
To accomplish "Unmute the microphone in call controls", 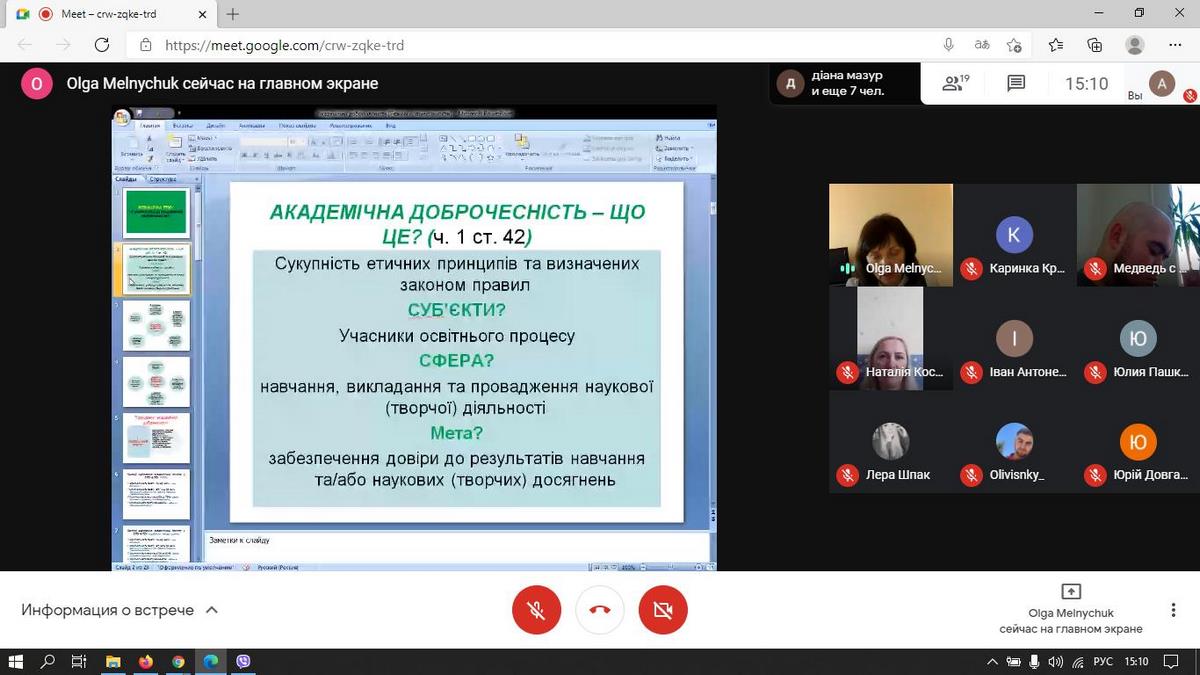I will point(536,610).
